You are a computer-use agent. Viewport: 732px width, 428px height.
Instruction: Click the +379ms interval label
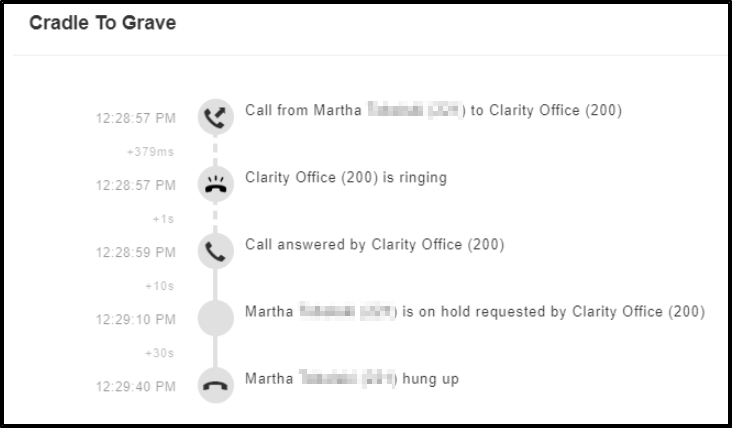point(150,152)
